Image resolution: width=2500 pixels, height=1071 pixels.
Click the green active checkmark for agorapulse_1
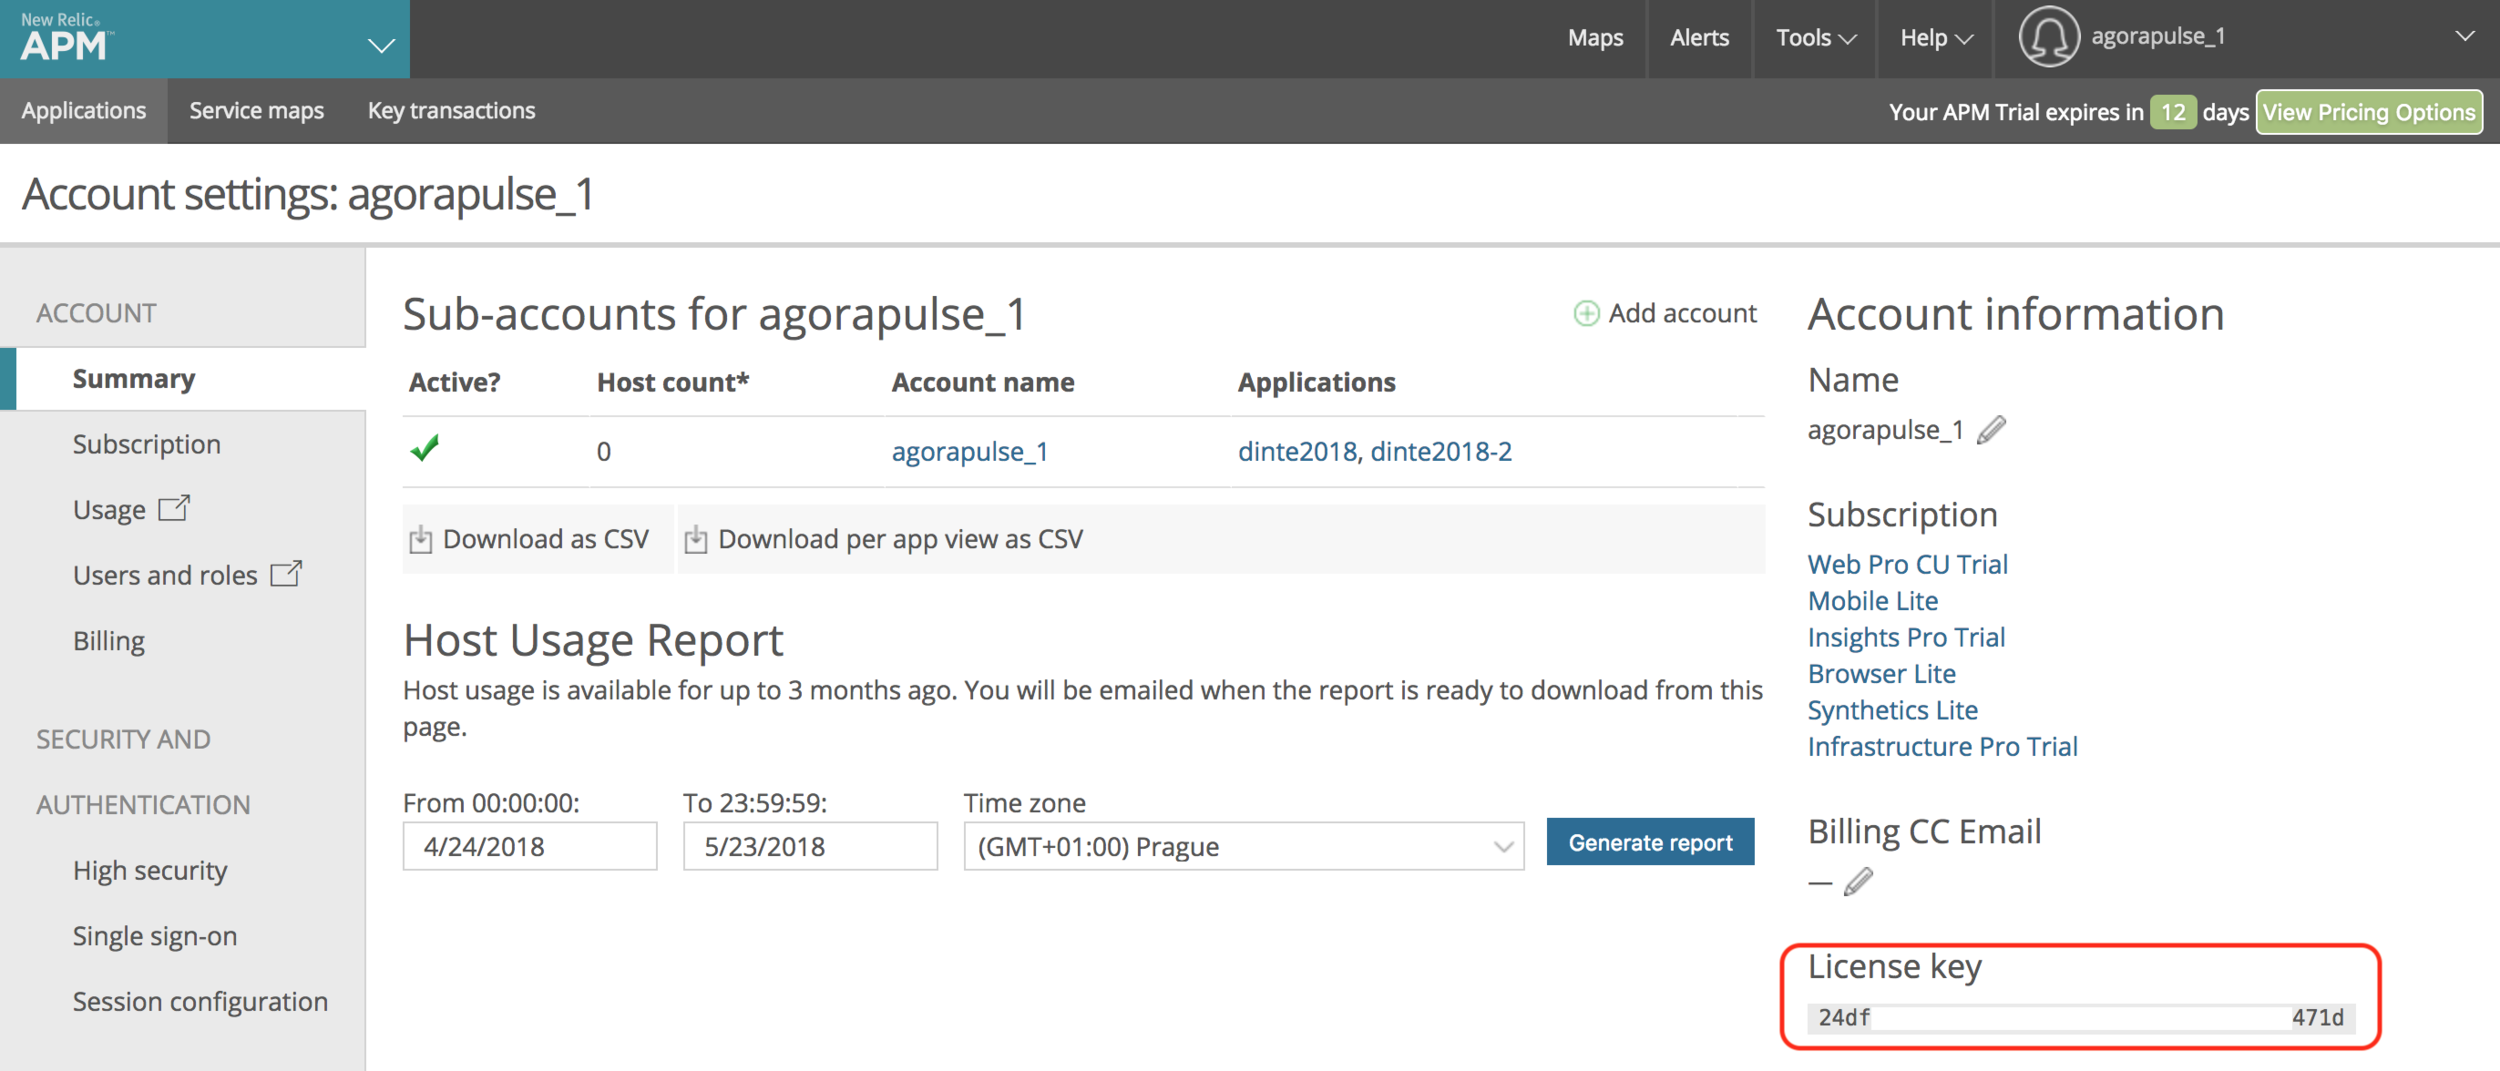(x=425, y=448)
